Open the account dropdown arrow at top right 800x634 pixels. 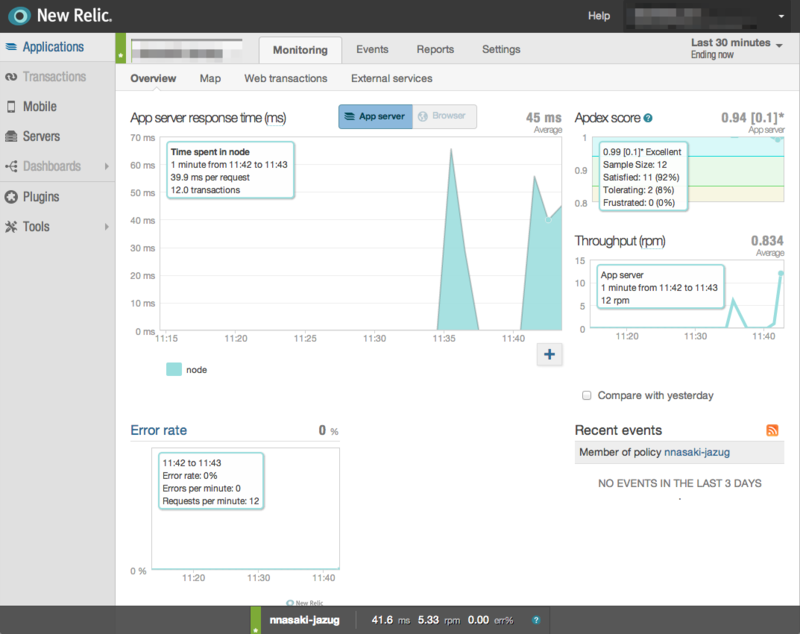tap(781, 16)
